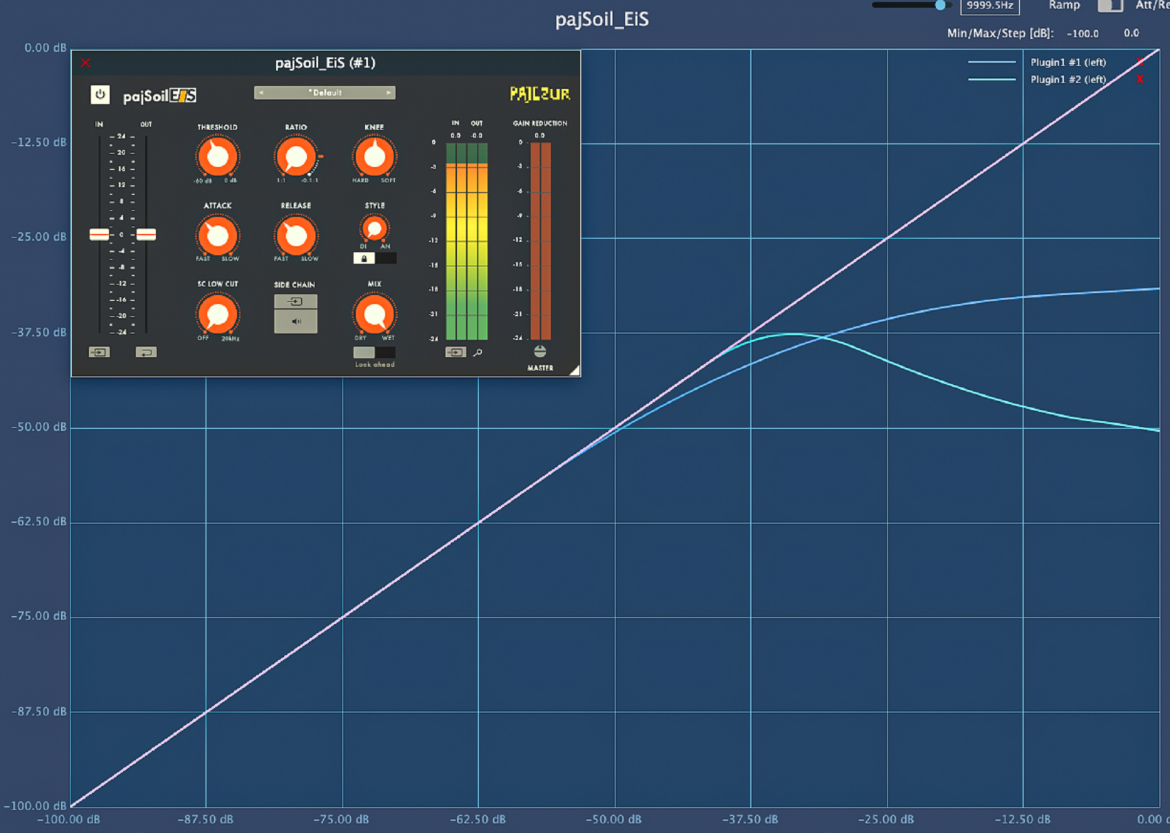Enable external side chain input button

295,302
